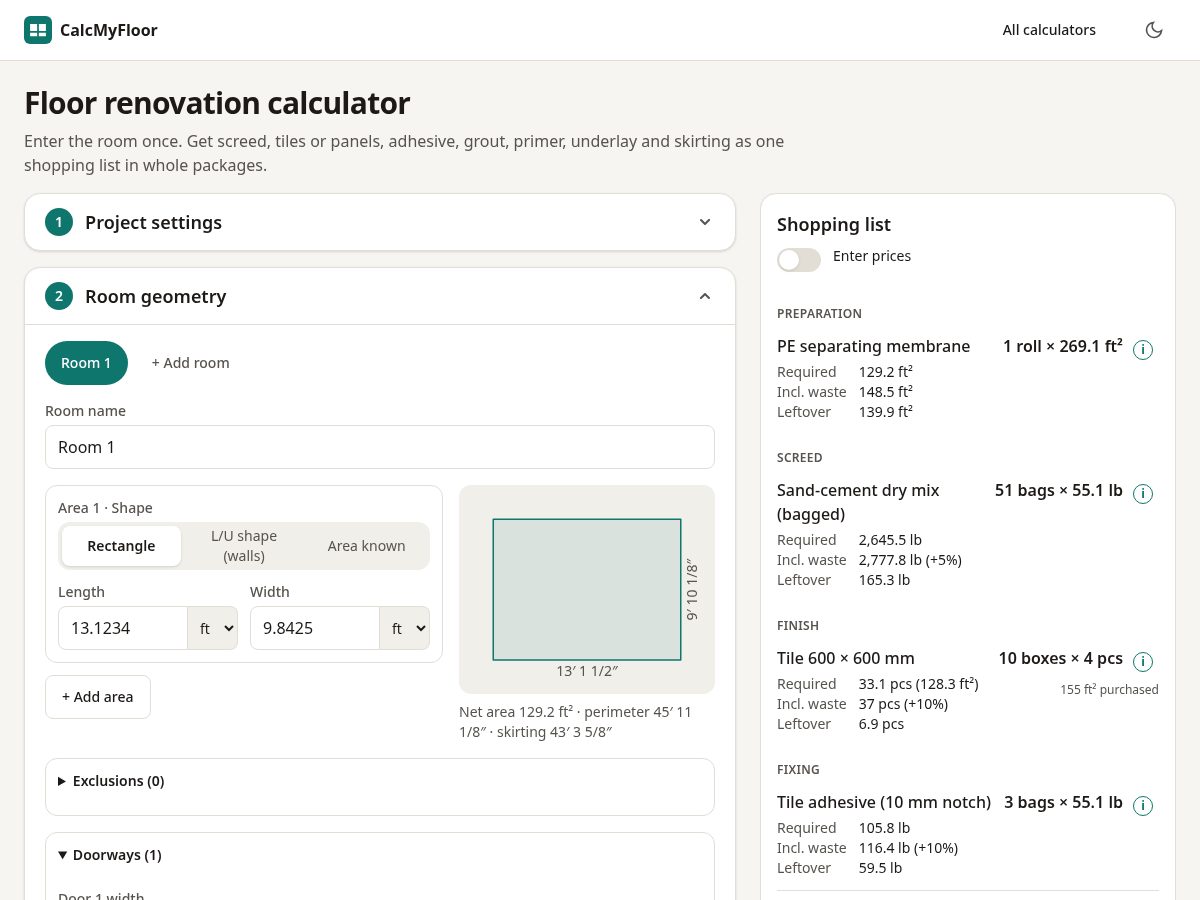1200x900 pixels.
Task: Open info for PE separating membrane
Action: pyautogui.click(x=1143, y=350)
